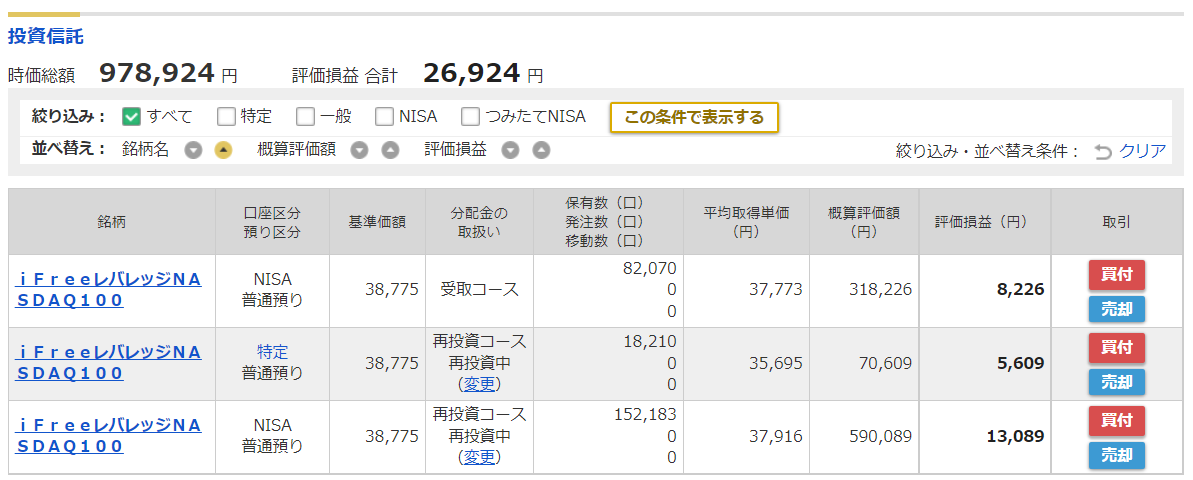Open iFreeレバレッジNASDAQ100 link in 590,089 row
The height and width of the screenshot is (480, 1193).
coord(108,436)
